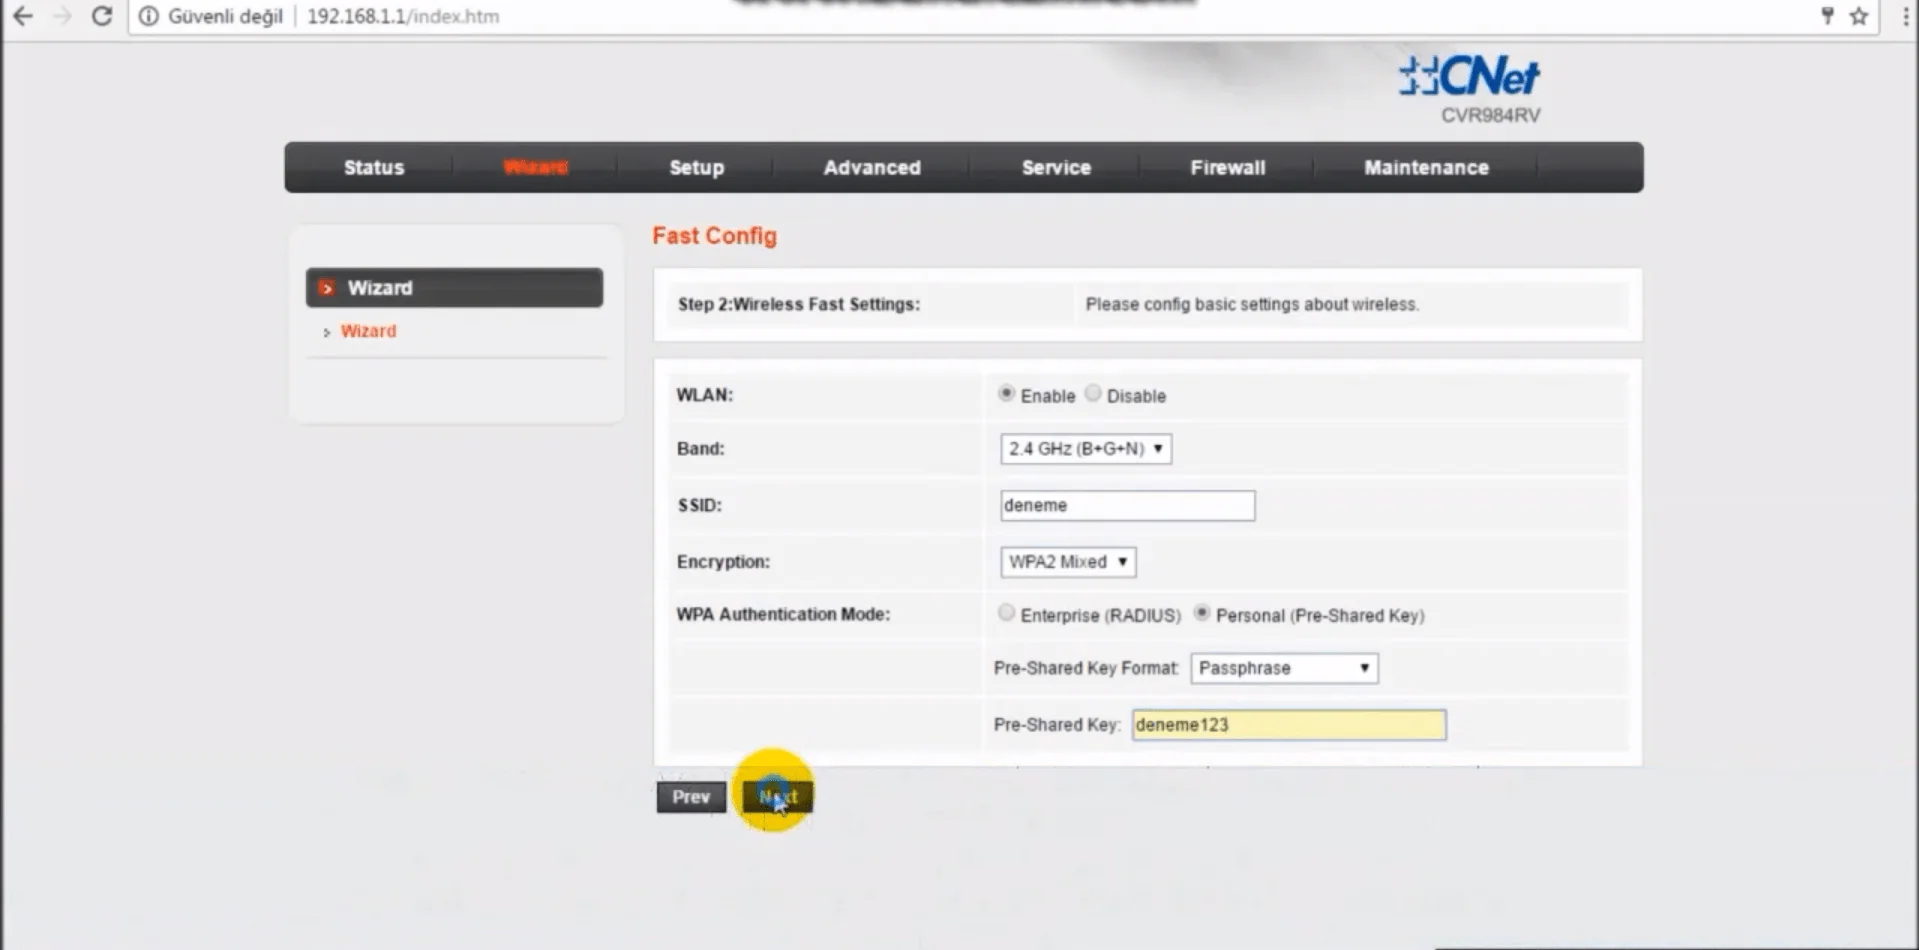
Task: Click the Next button
Action: pos(778,797)
